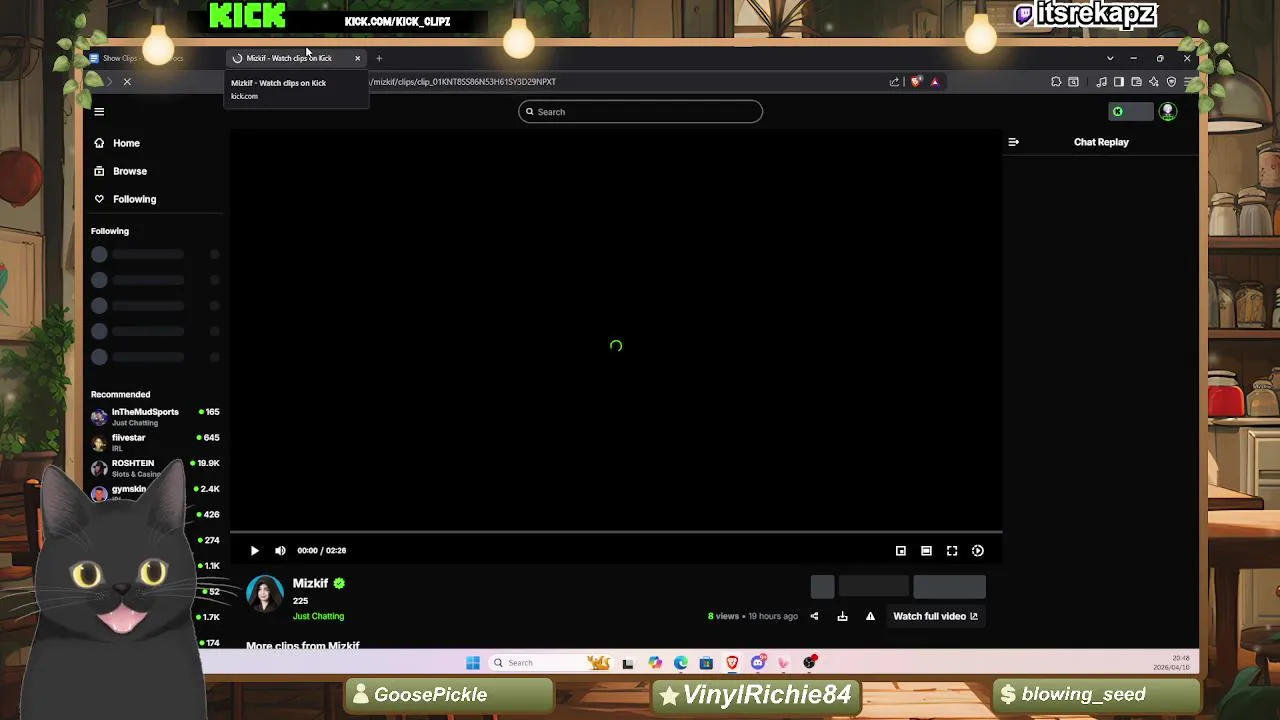Screen dimensions: 1280x720
Task: Open a new browser tab
Action: pos(379,58)
